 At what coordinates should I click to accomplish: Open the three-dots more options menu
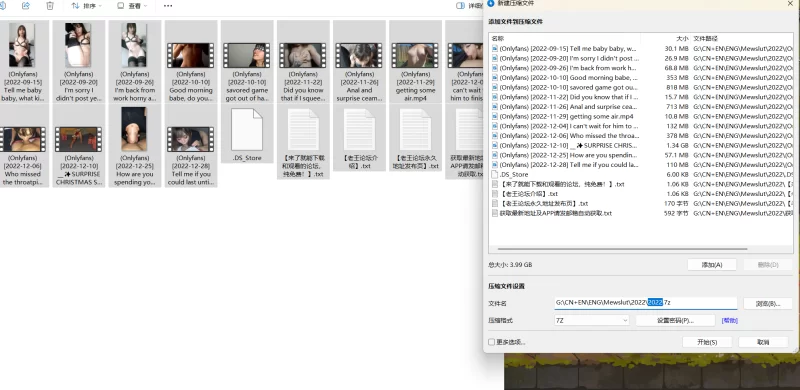(168, 6)
